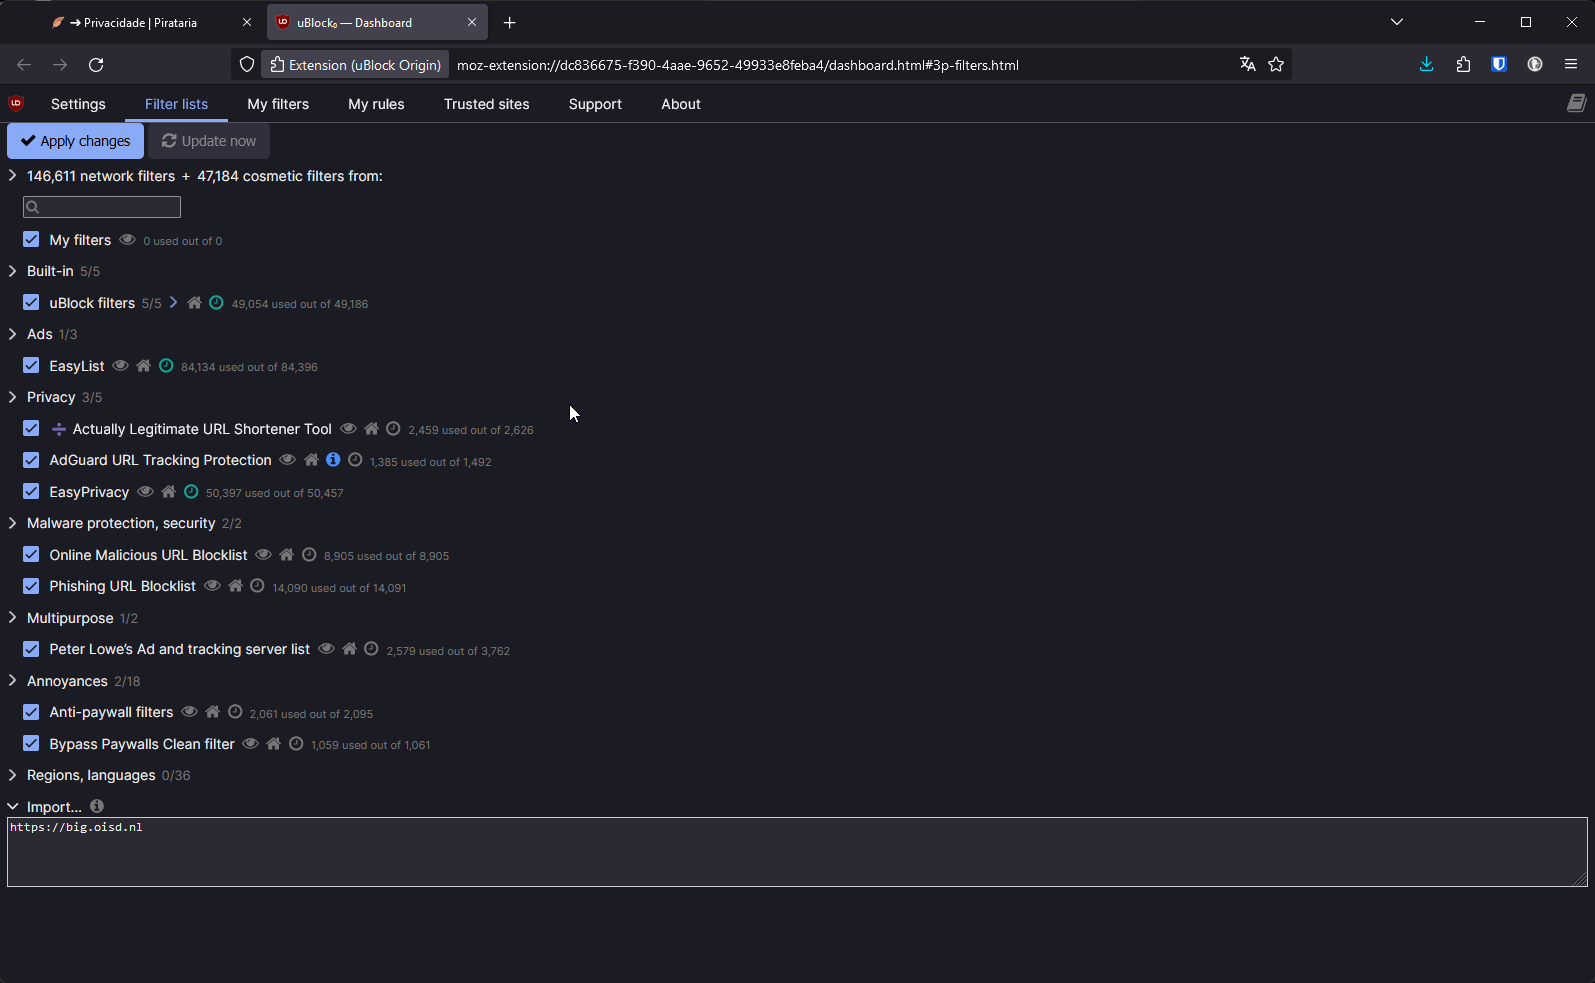Open Phishing URL Blocklist home icon
This screenshot has height=983, width=1595.
[x=235, y=586]
